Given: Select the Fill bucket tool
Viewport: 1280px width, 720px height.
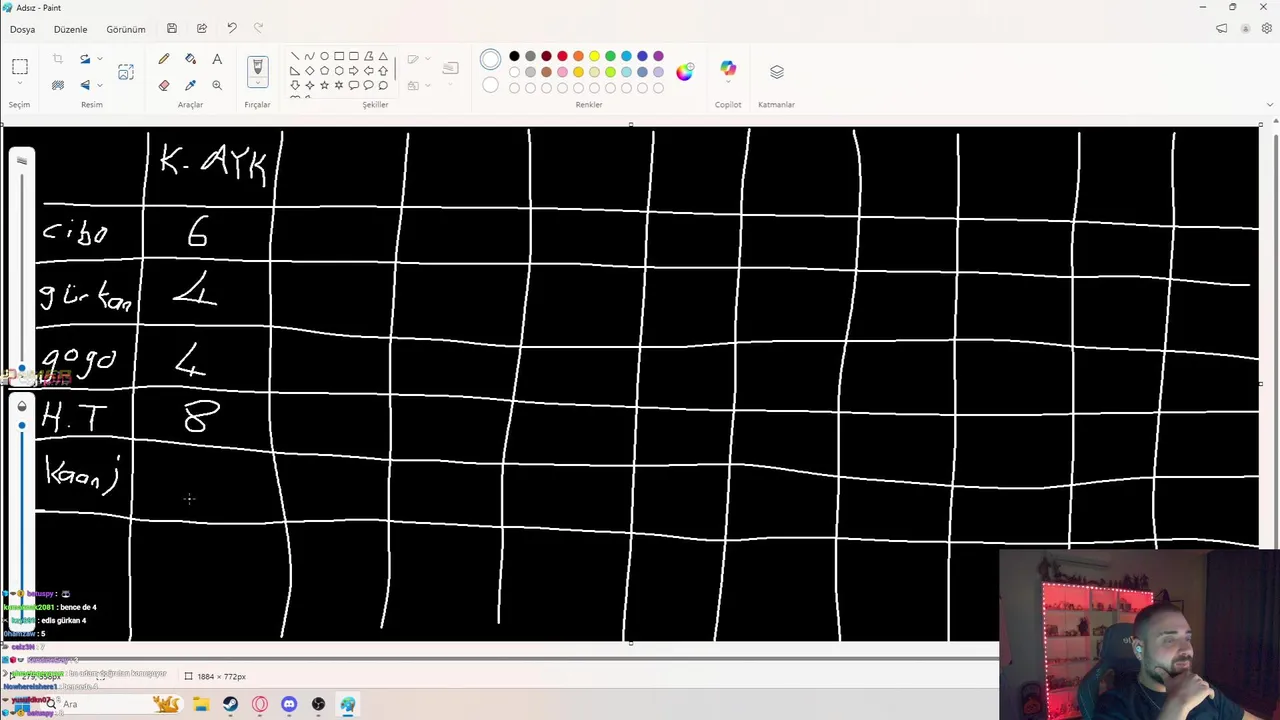Looking at the screenshot, I should (190, 59).
